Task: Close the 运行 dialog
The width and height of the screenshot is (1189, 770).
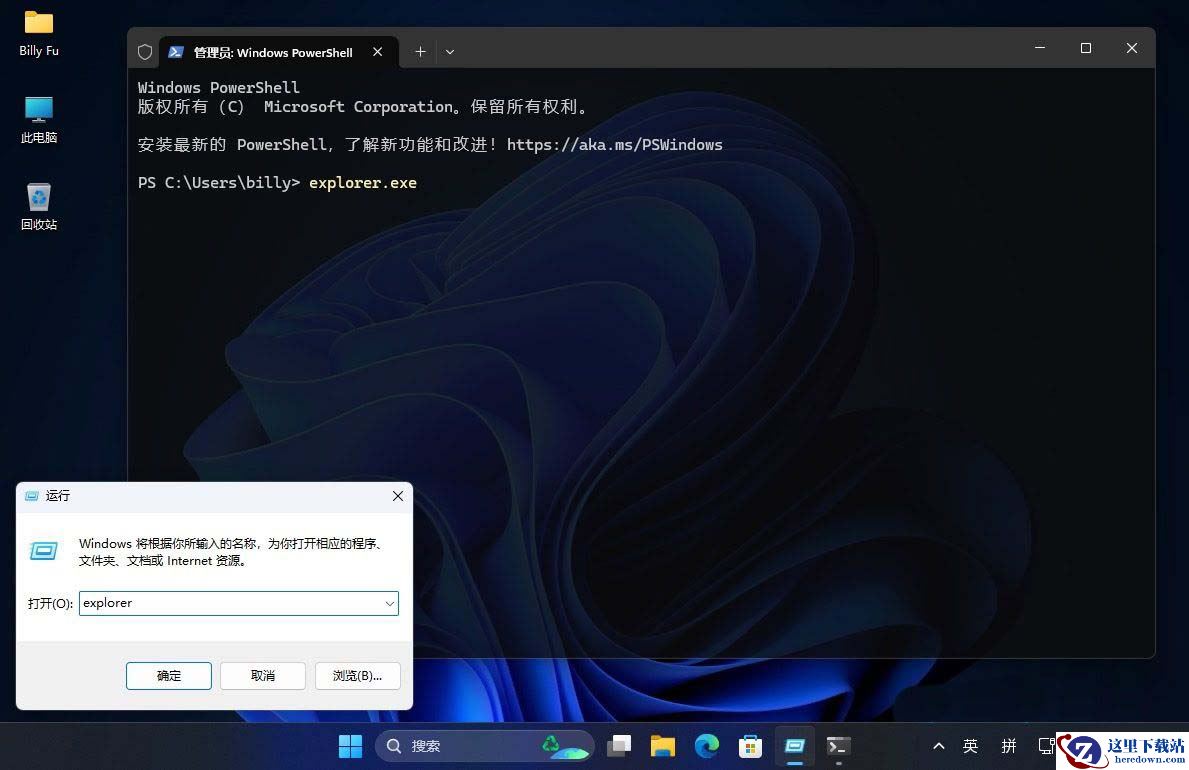Action: pos(397,496)
